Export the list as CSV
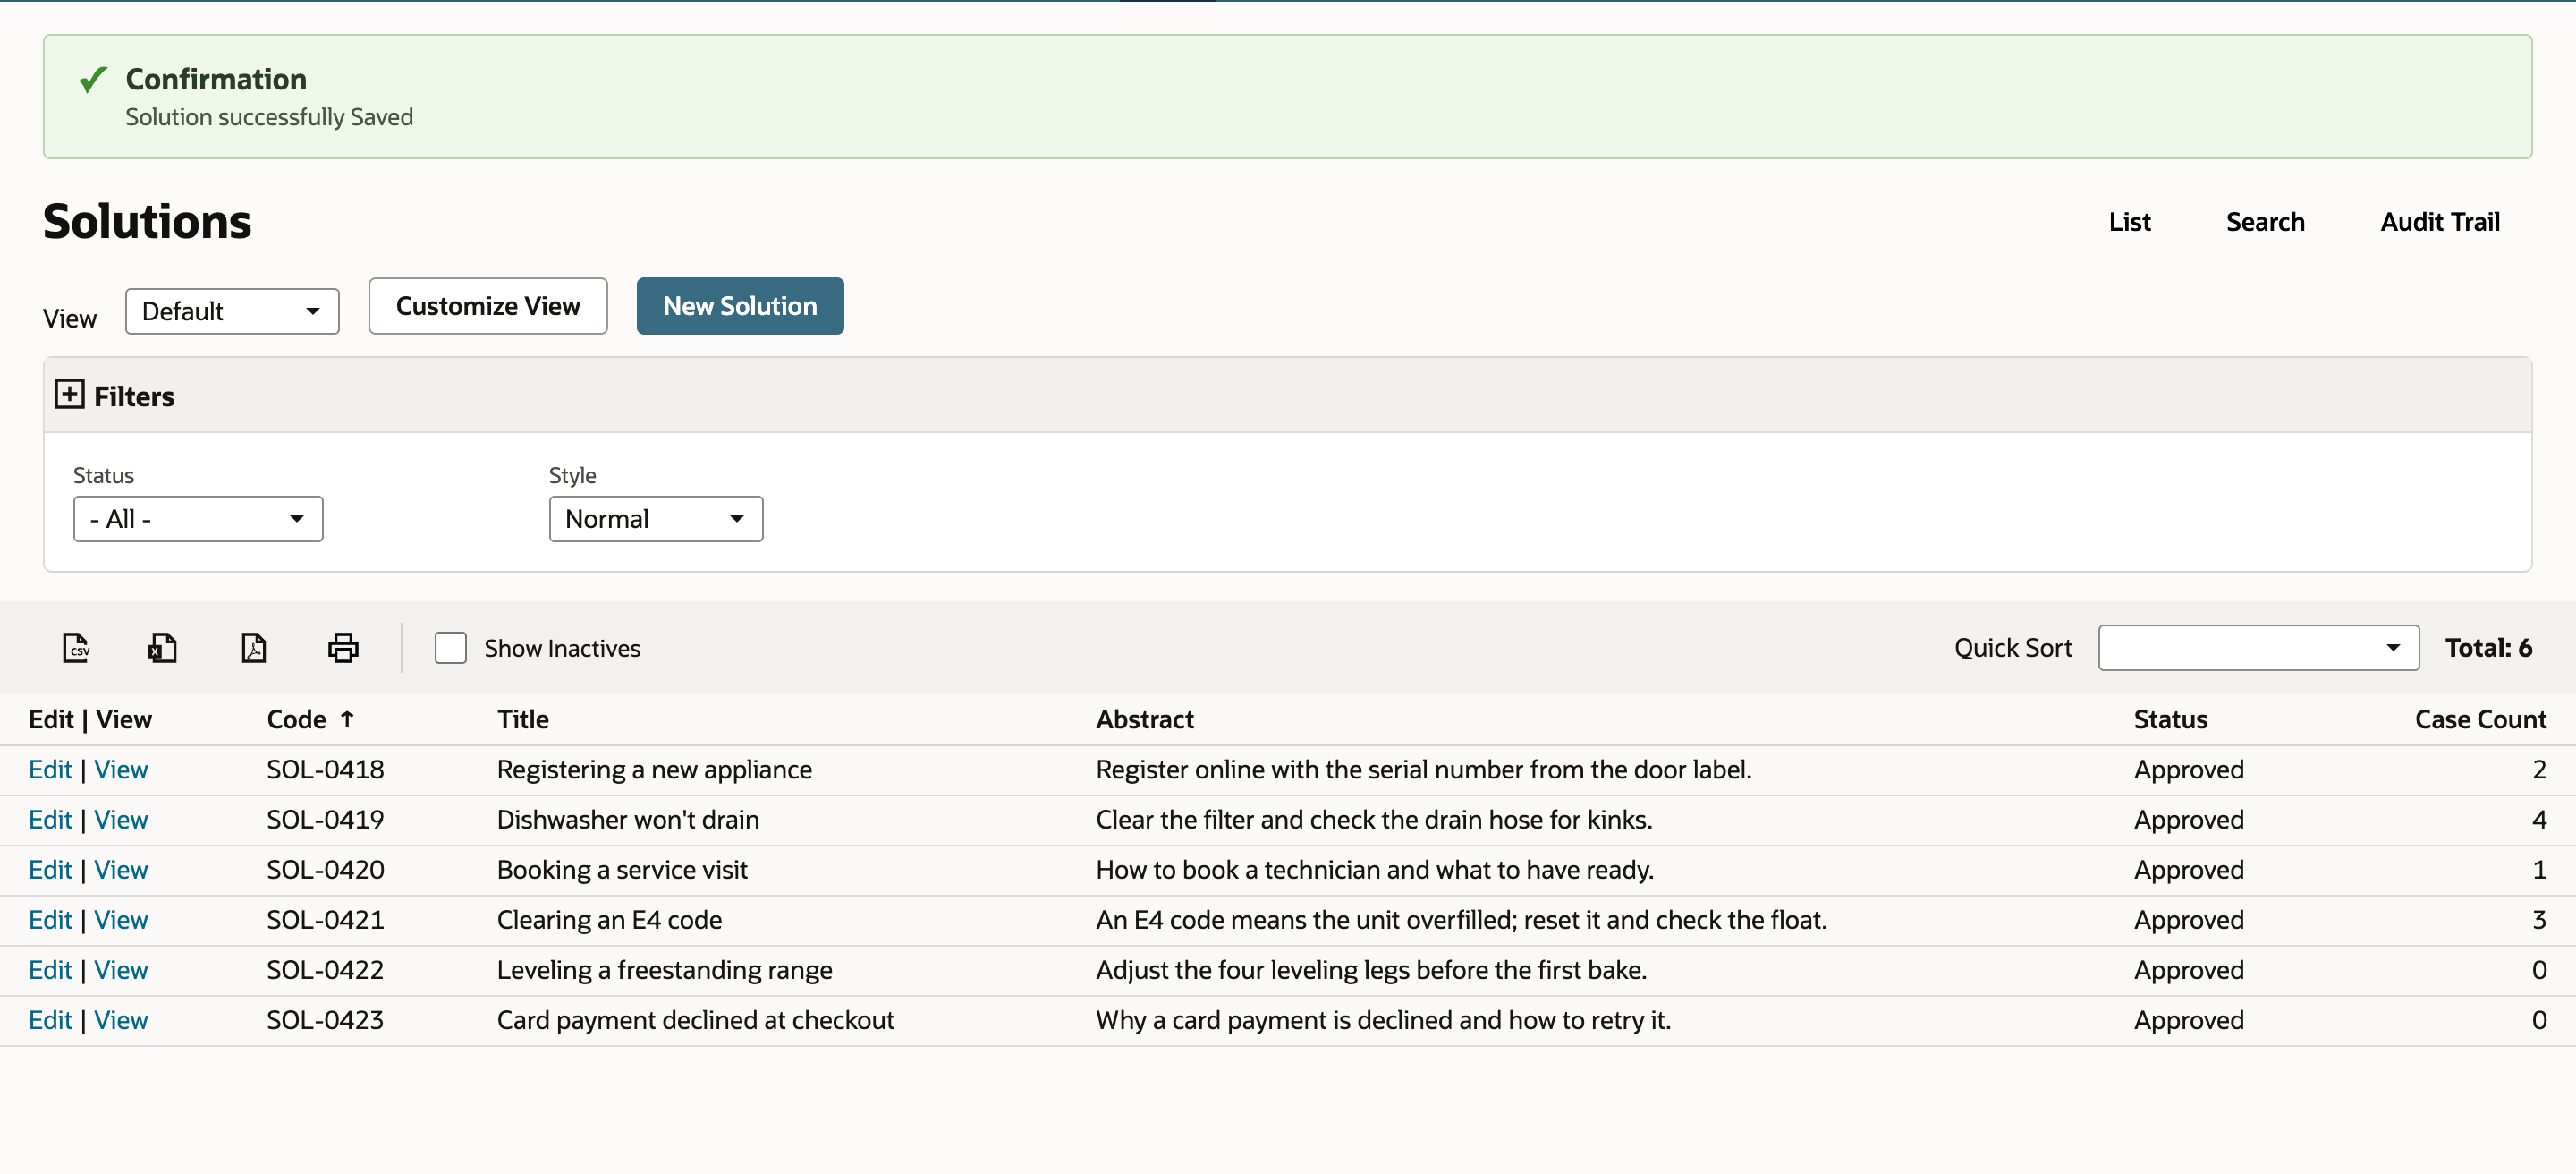The width and height of the screenshot is (2576, 1174). click(76, 648)
